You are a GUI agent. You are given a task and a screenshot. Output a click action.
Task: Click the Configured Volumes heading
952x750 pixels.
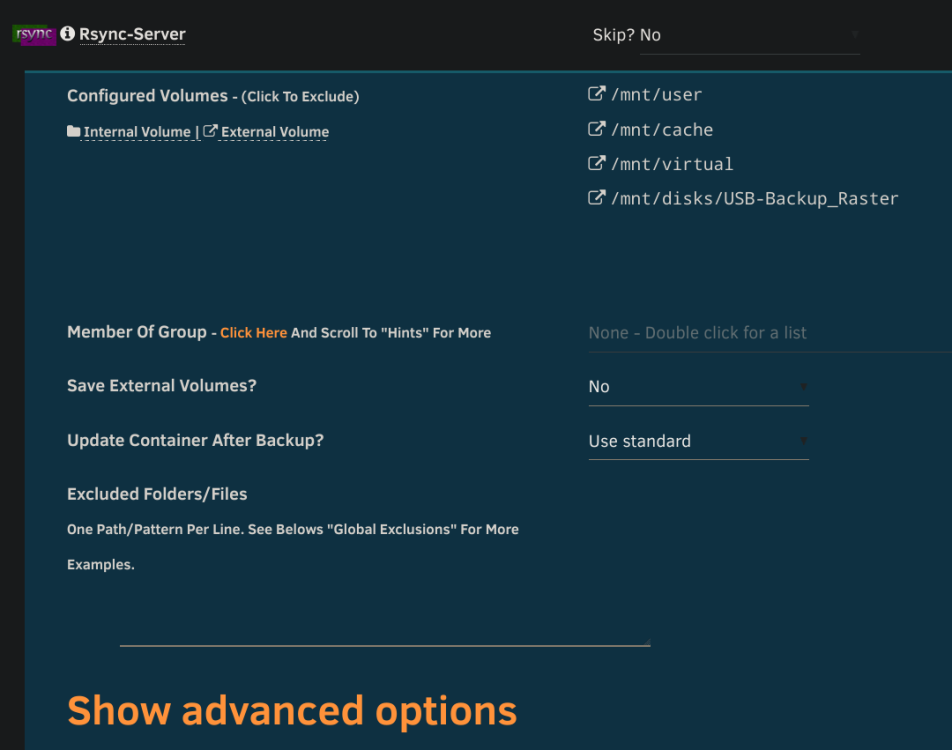pyautogui.click(x=148, y=96)
